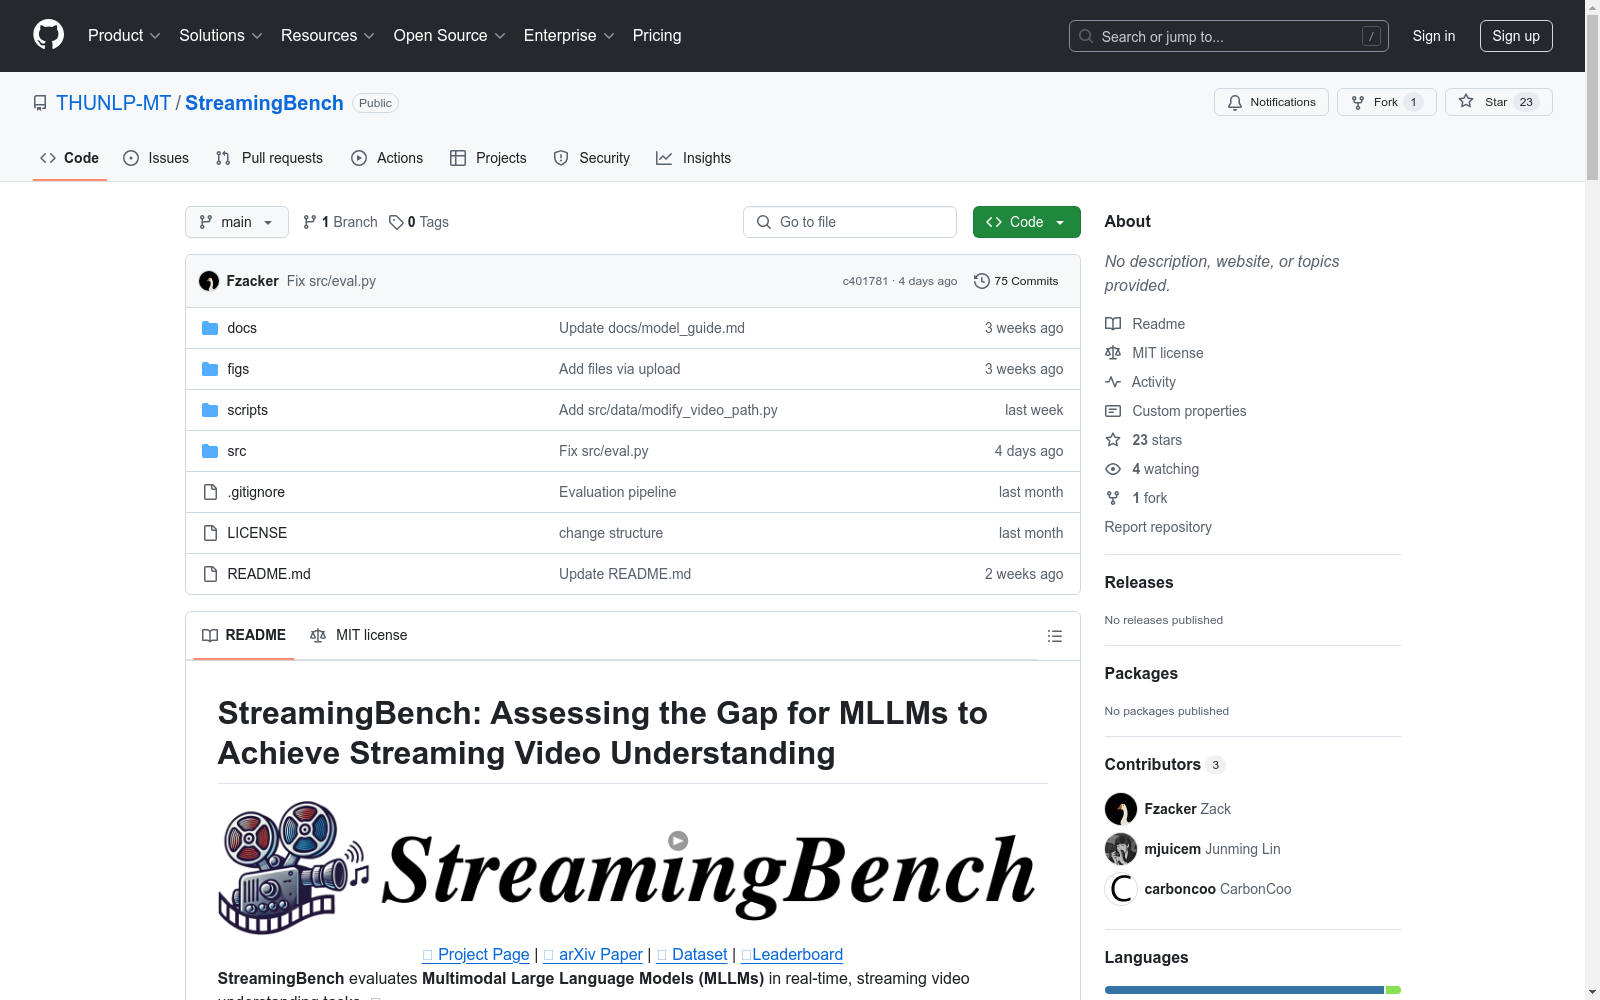Click carboncoo contributor avatar
This screenshot has height=1000, width=1600.
coord(1121,889)
